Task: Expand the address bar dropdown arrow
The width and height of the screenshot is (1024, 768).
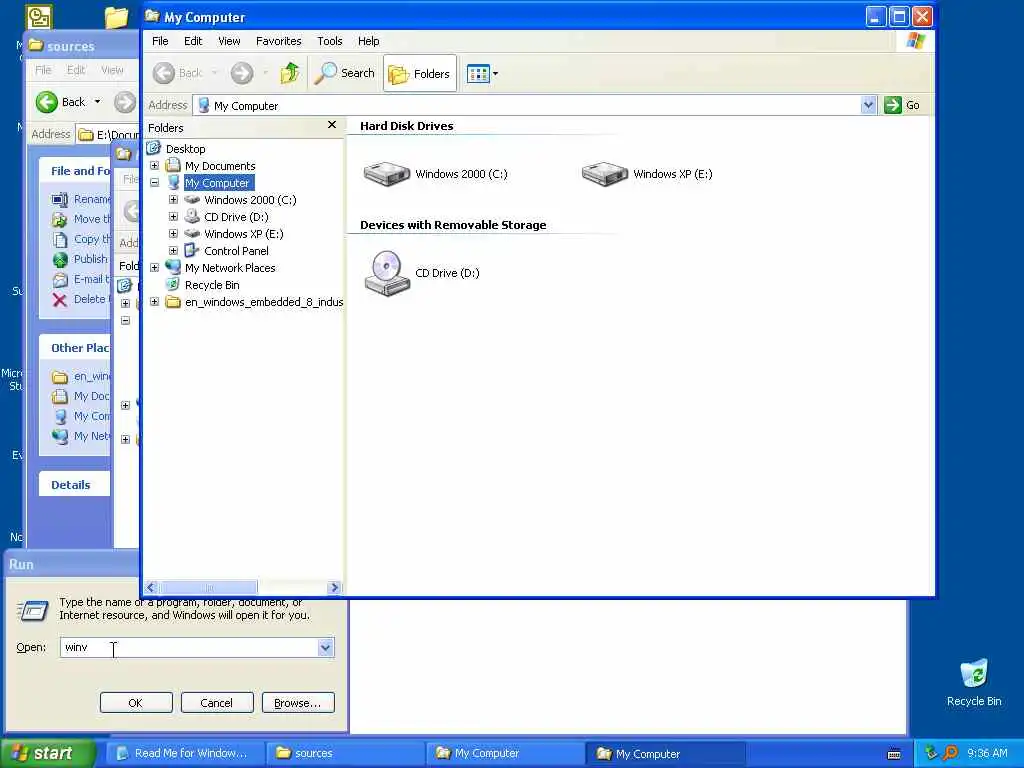Action: click(868, 105)
